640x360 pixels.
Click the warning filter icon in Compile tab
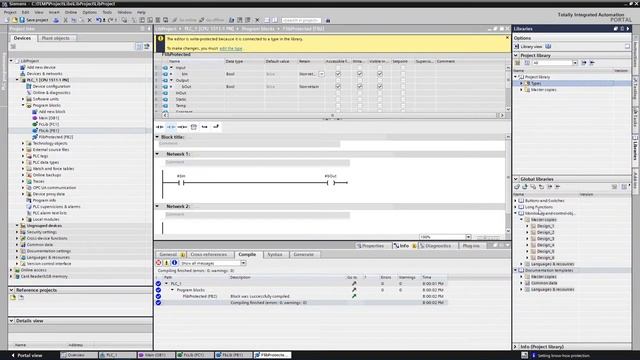pyautogui.click(x=167, y=263)
